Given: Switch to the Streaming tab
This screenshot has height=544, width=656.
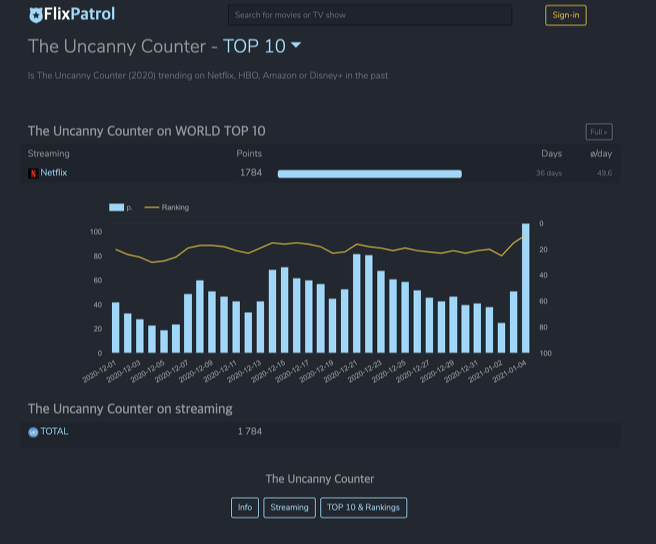Looking at the screenshot, I should click(x=289, y=508).
